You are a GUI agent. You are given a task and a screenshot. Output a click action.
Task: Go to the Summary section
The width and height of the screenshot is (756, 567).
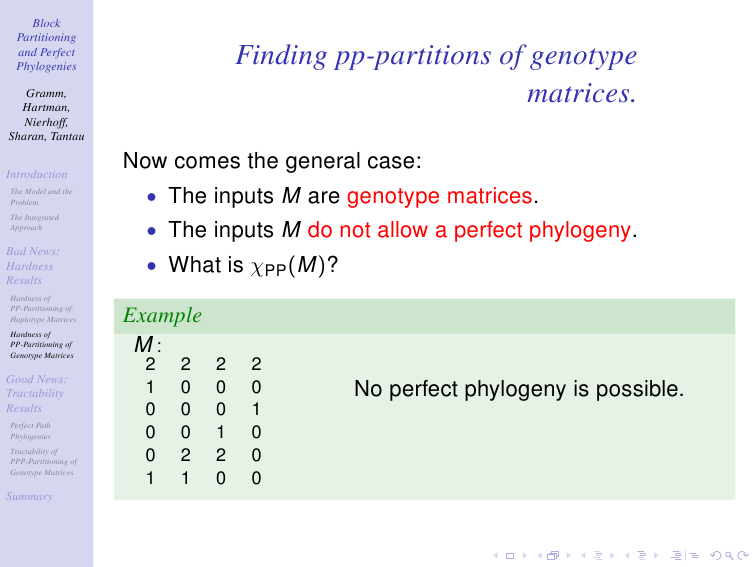[x=29, y=496]
